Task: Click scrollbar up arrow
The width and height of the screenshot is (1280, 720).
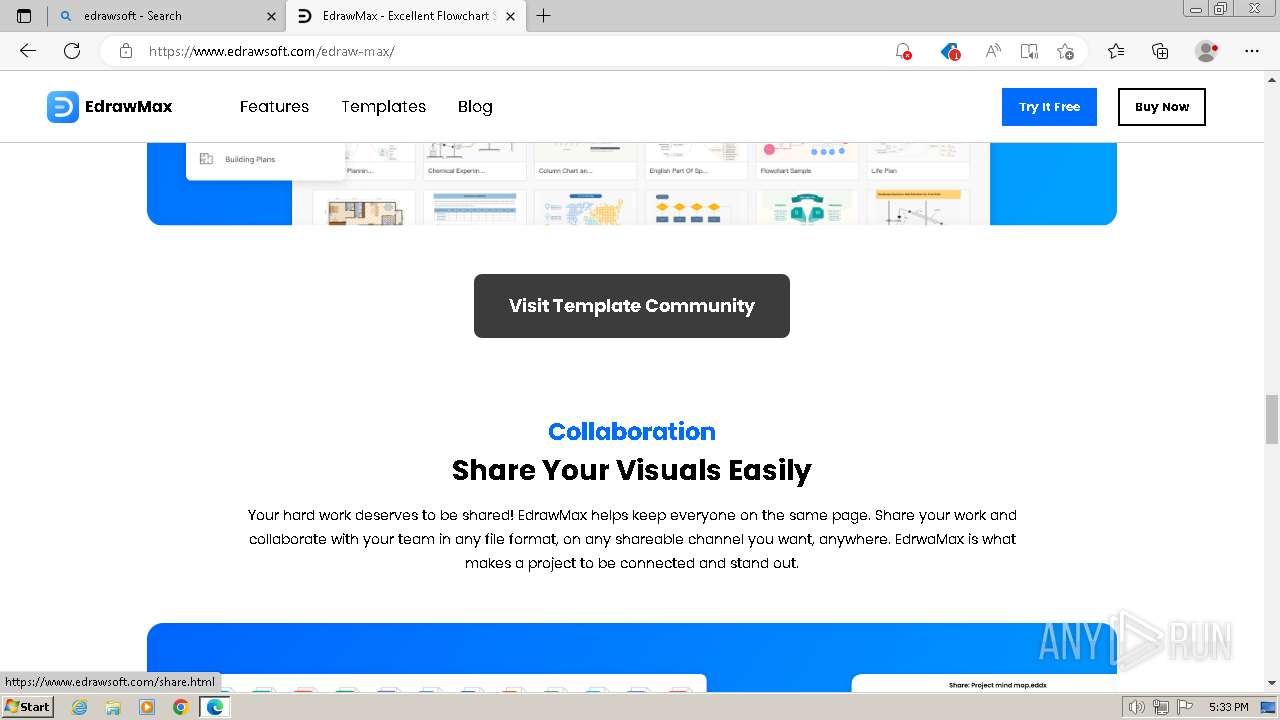Action: 1272,78
